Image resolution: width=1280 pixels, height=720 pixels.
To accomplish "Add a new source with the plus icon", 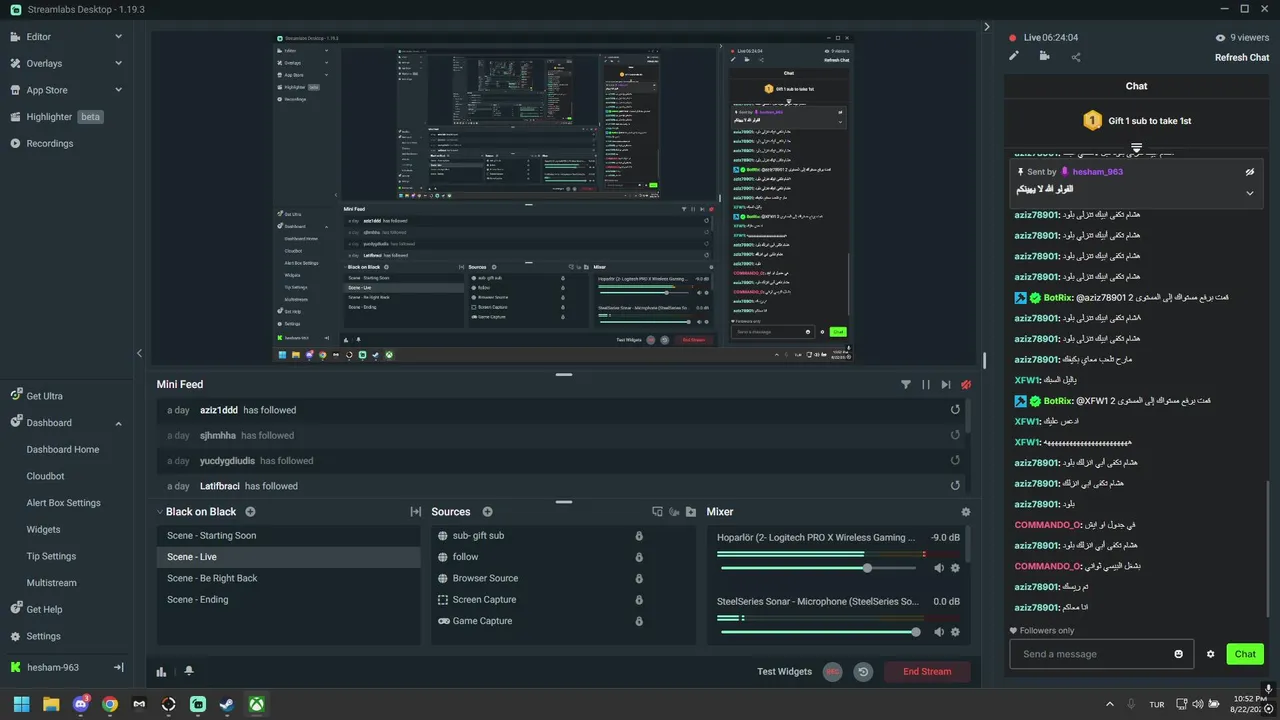I will (x=487, y=512).
